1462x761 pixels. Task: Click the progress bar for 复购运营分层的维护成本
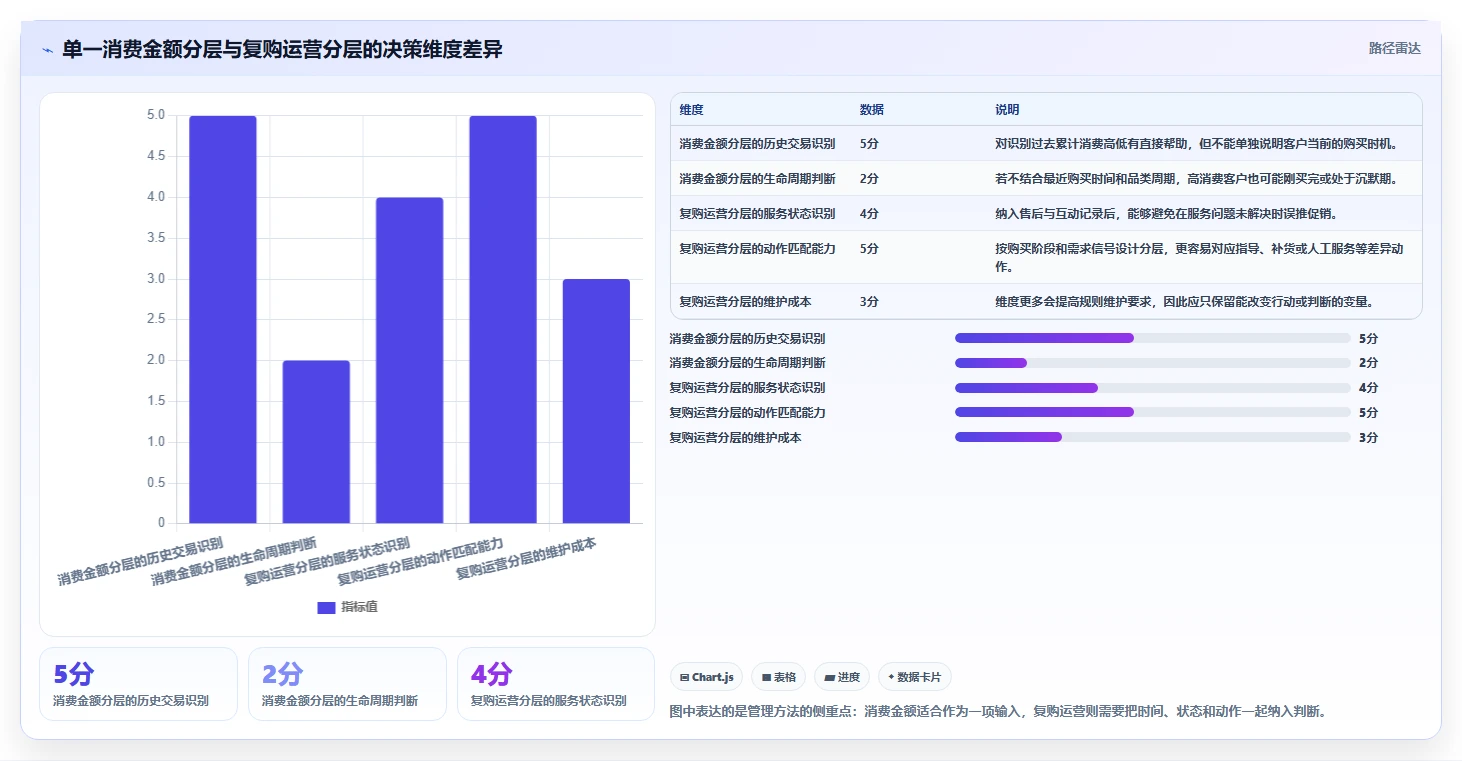pos(1153,437)
